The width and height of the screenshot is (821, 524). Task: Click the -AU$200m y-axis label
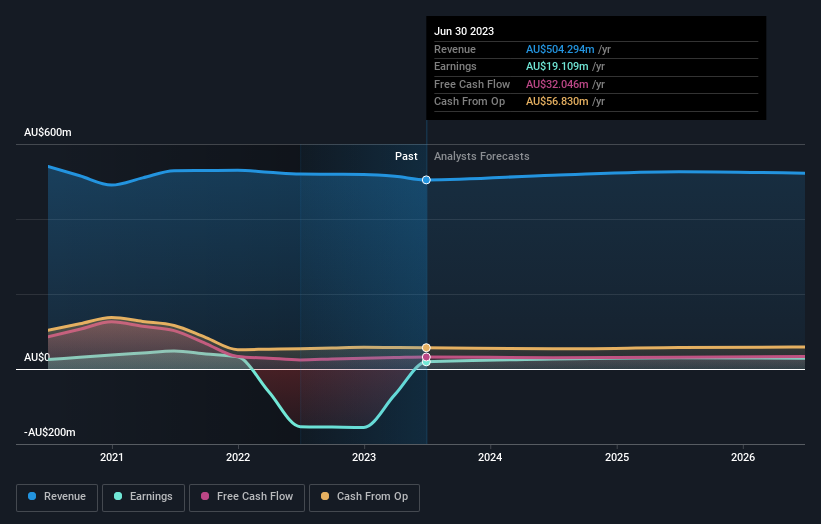[x=50, y=432]
